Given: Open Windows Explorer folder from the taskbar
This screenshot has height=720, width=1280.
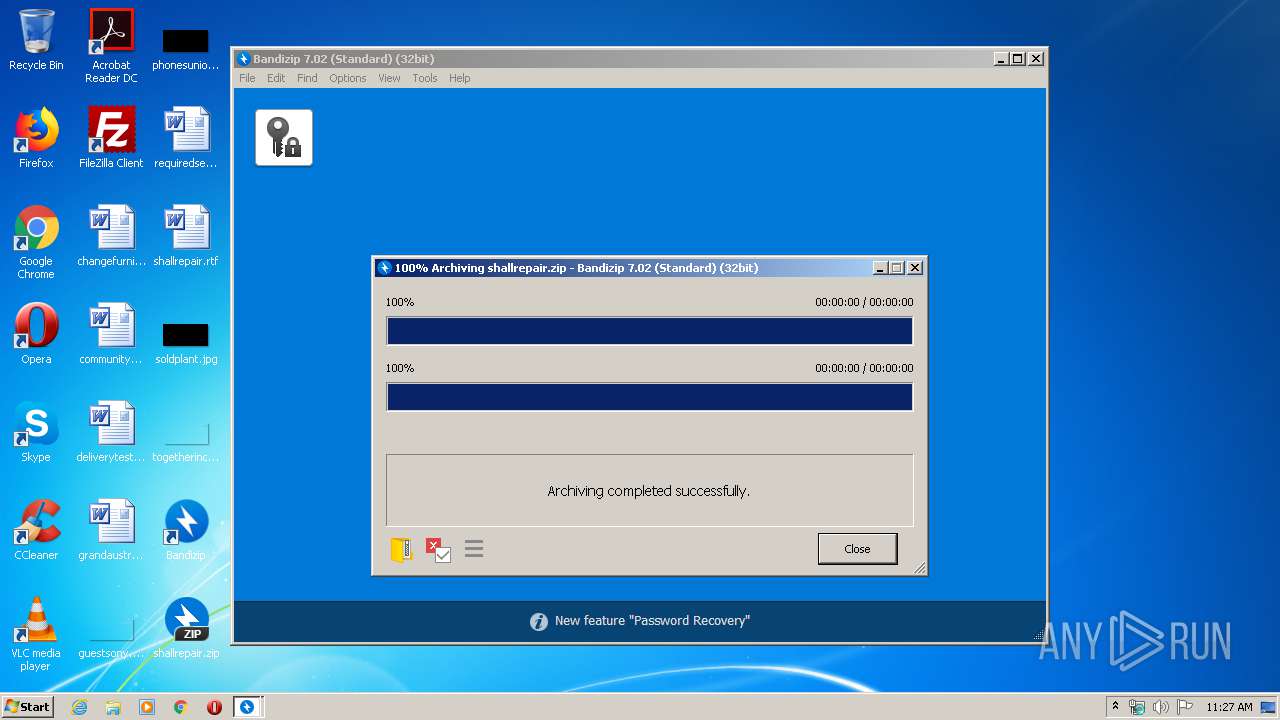Looking at the screenshot, I should click(113, 707).
